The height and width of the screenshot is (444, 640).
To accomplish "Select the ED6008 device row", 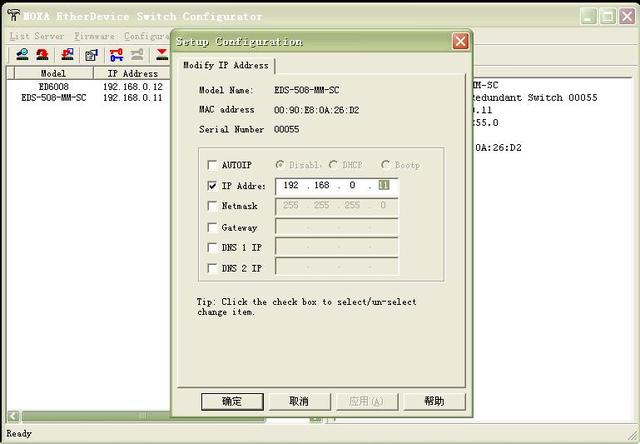I will (88, 87).
